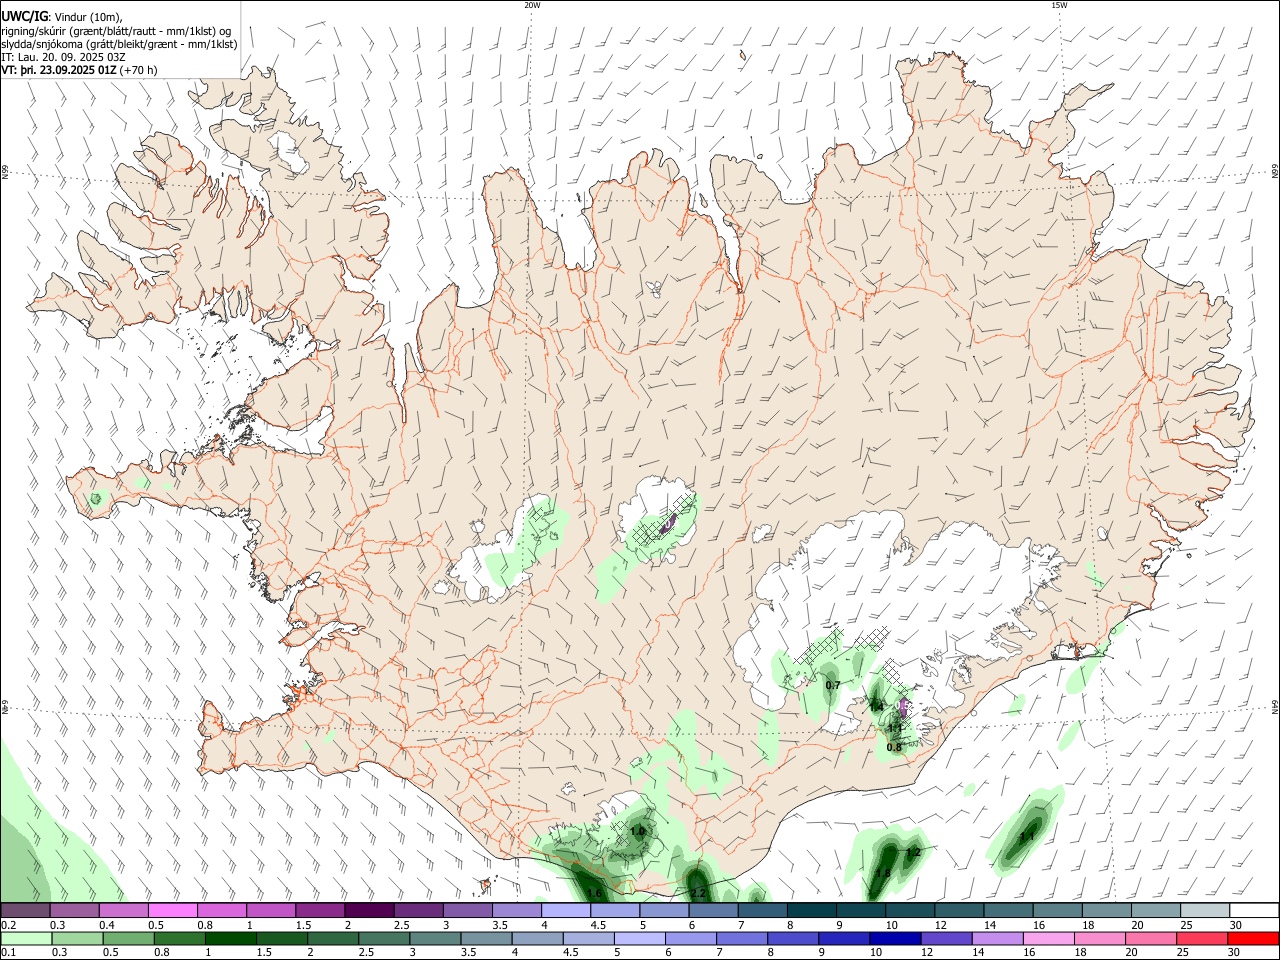This screenshot has height=960, width=1280.
Task: Click the 20W longitude label at the top
Action: coord(532,5)
